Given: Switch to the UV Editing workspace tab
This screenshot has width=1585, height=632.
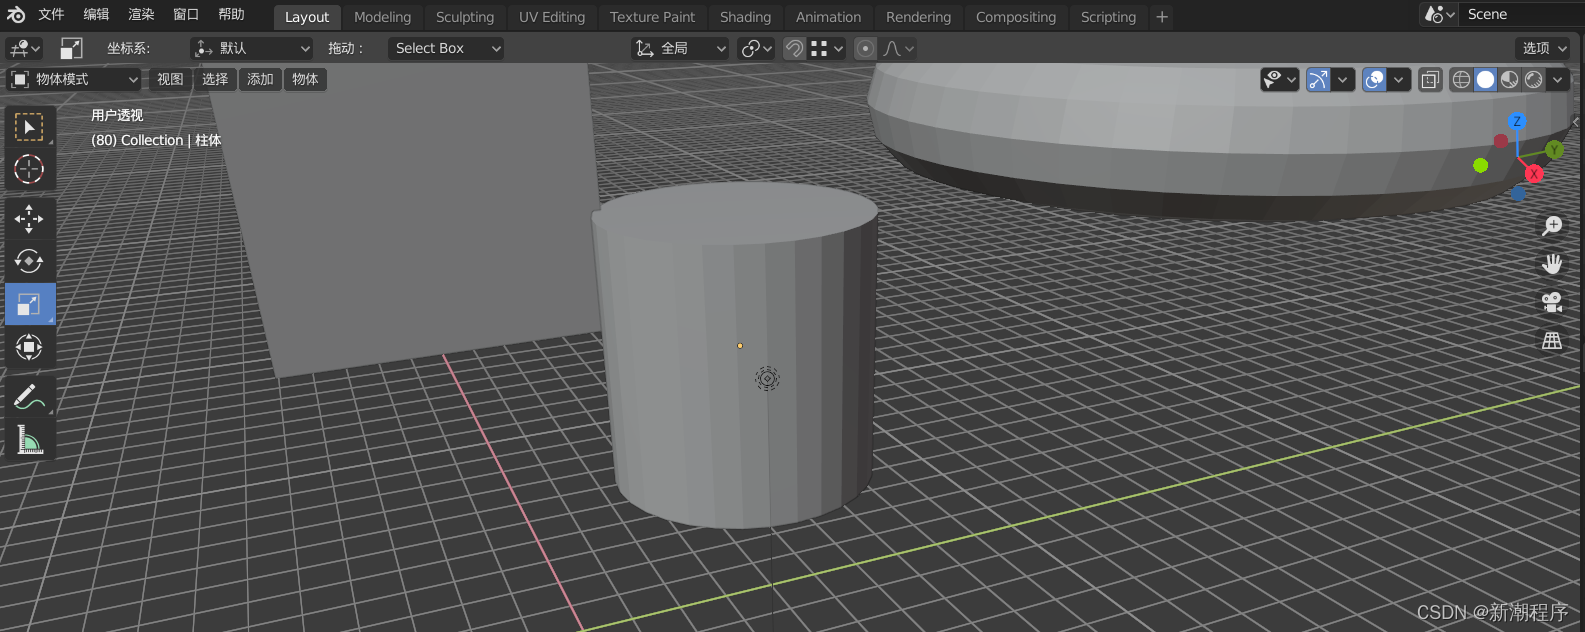Looking at the screenshot, I should [552, 17].
